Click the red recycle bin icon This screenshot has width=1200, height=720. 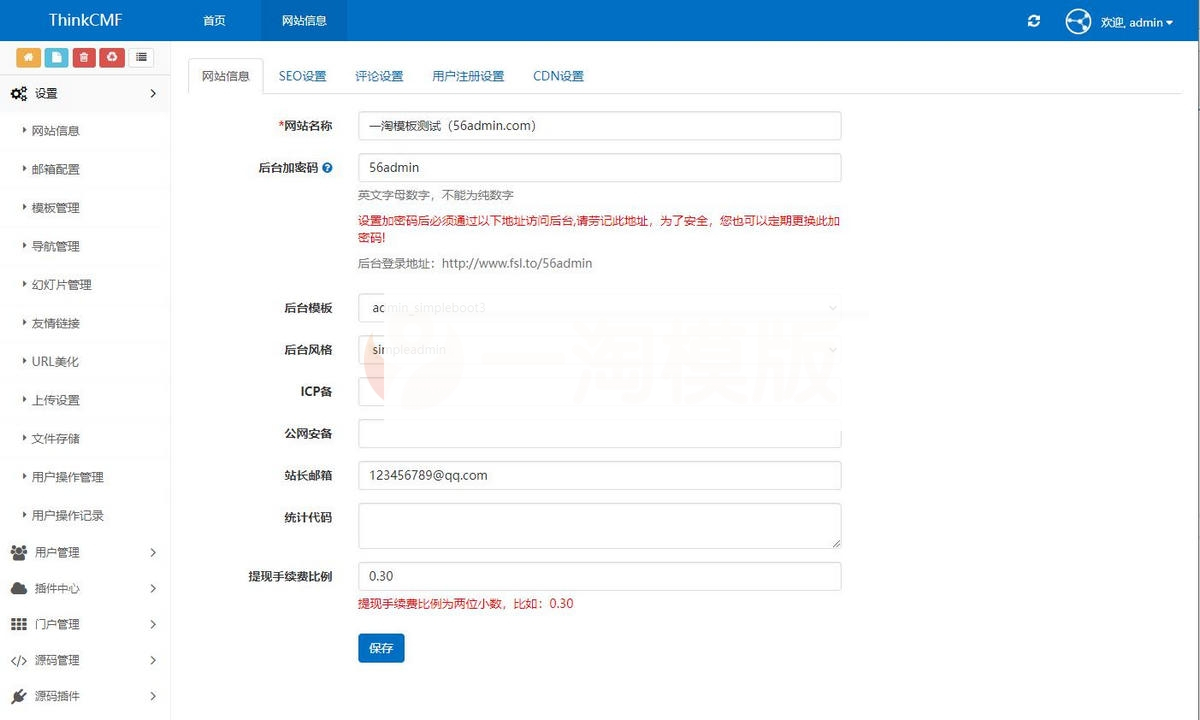[x=112, y=58]
